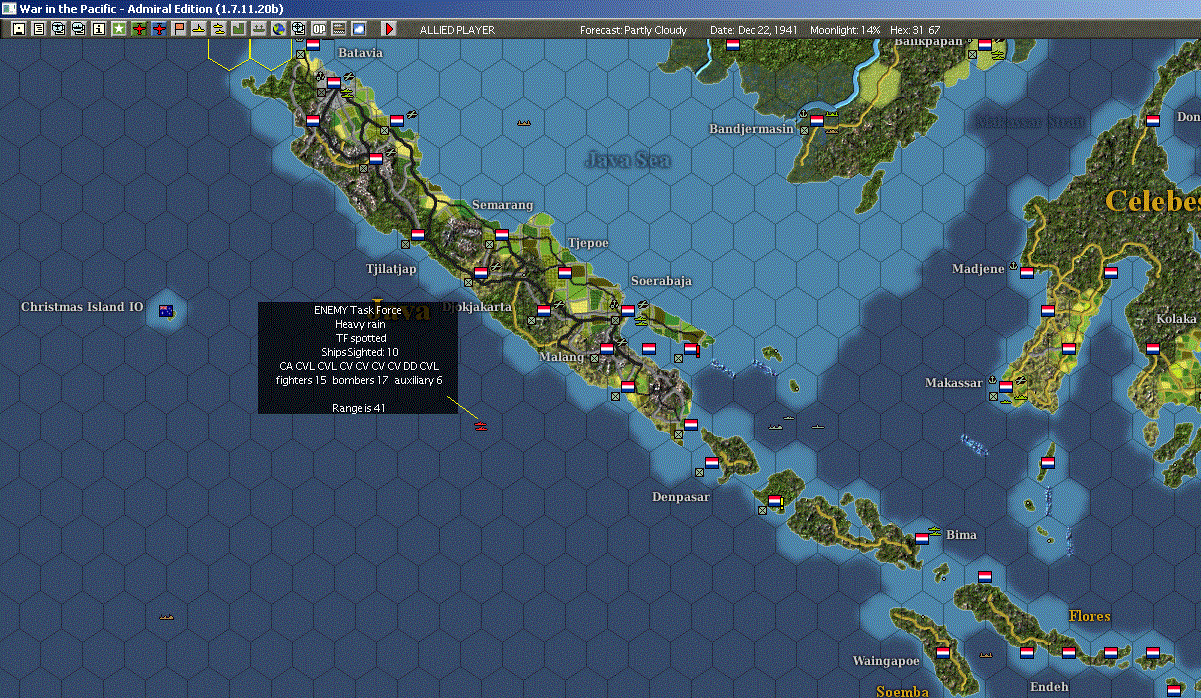
Task: Click the Djokjakarta city label
Action: click(477, 306)
